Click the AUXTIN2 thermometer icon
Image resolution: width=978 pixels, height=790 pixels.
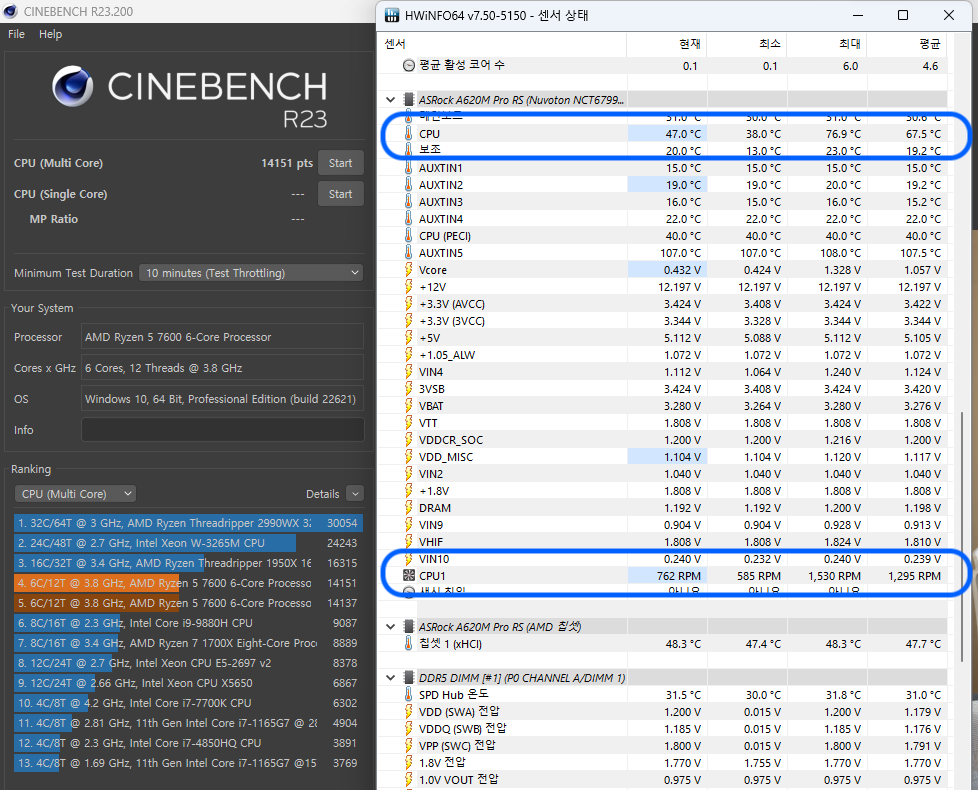click(409, 185)
